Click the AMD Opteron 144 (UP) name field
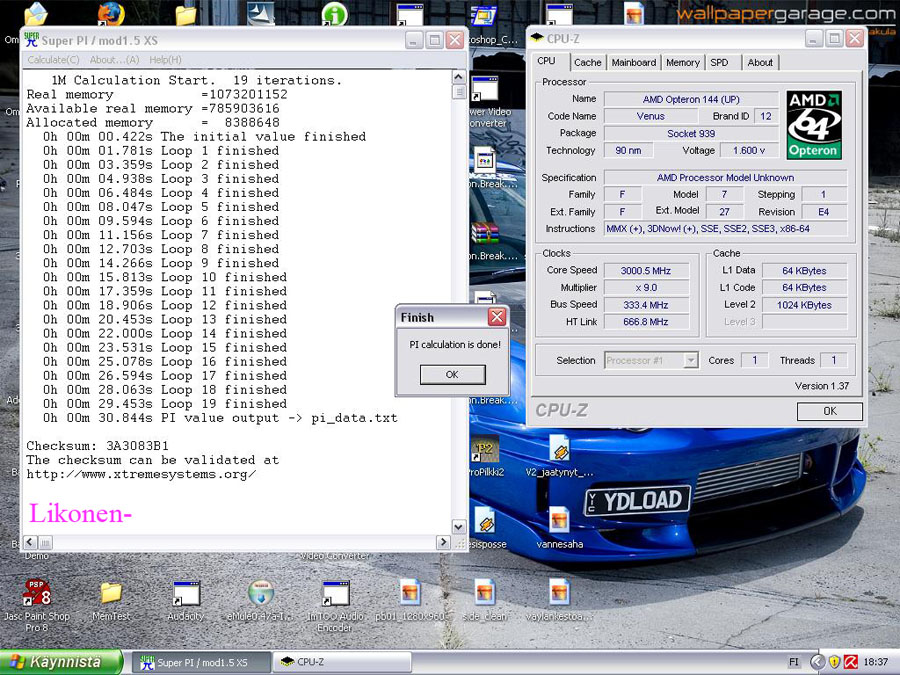900x675 pixels. [691, 99]
